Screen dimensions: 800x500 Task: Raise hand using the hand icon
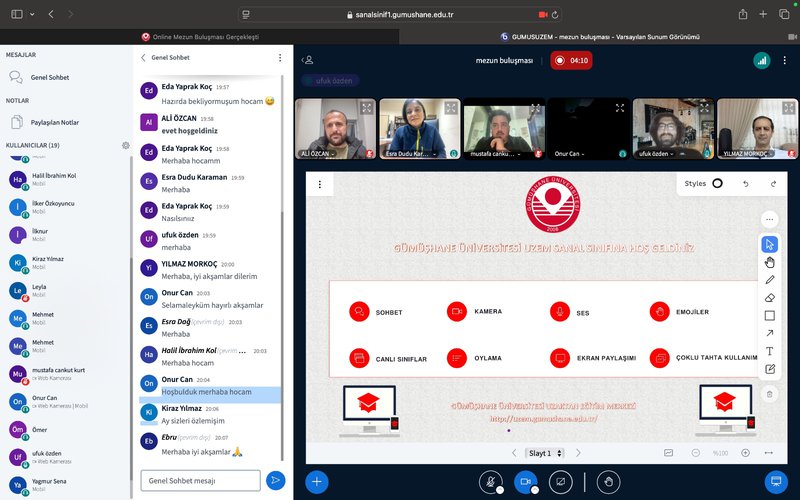click(x=608, y=482)
